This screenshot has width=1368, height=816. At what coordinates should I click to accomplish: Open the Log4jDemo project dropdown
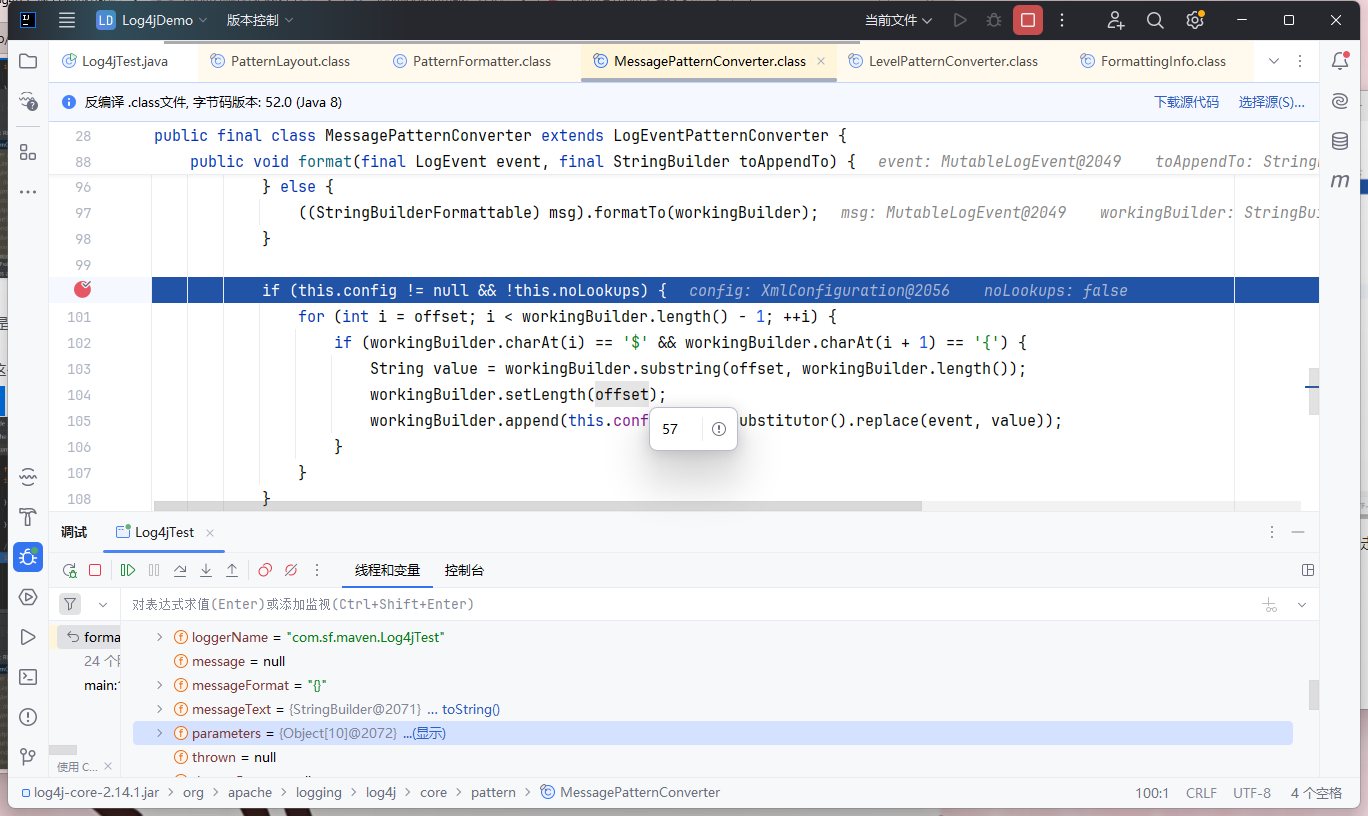point(152,20)
